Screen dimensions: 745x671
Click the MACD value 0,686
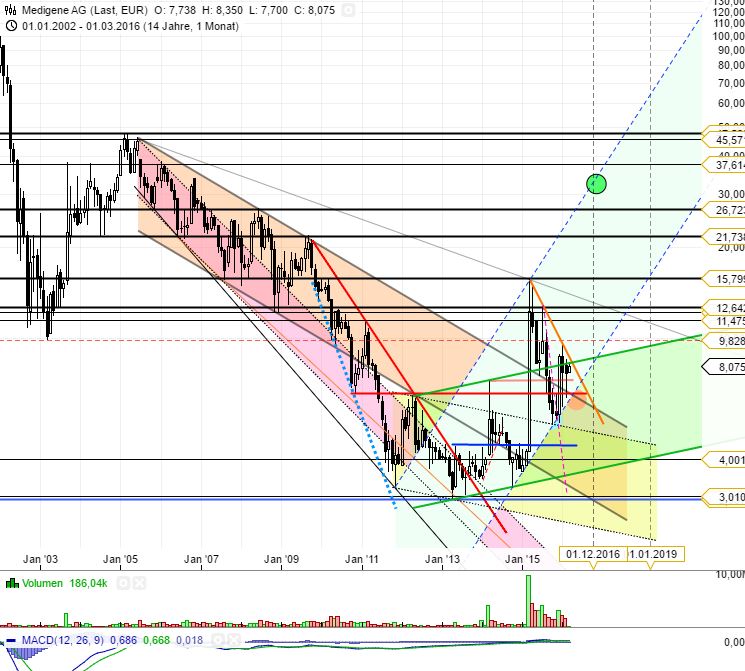click(124, 641)
